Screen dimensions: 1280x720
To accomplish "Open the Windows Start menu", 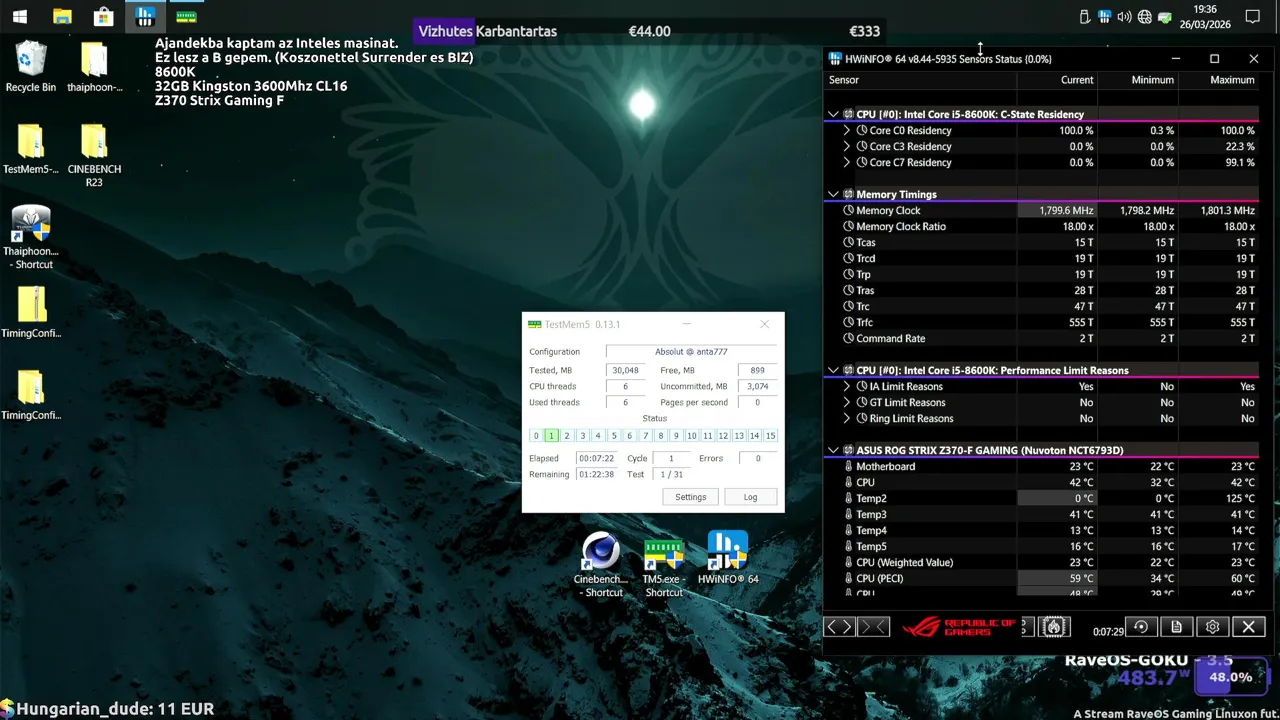I will tap(20, 17).
